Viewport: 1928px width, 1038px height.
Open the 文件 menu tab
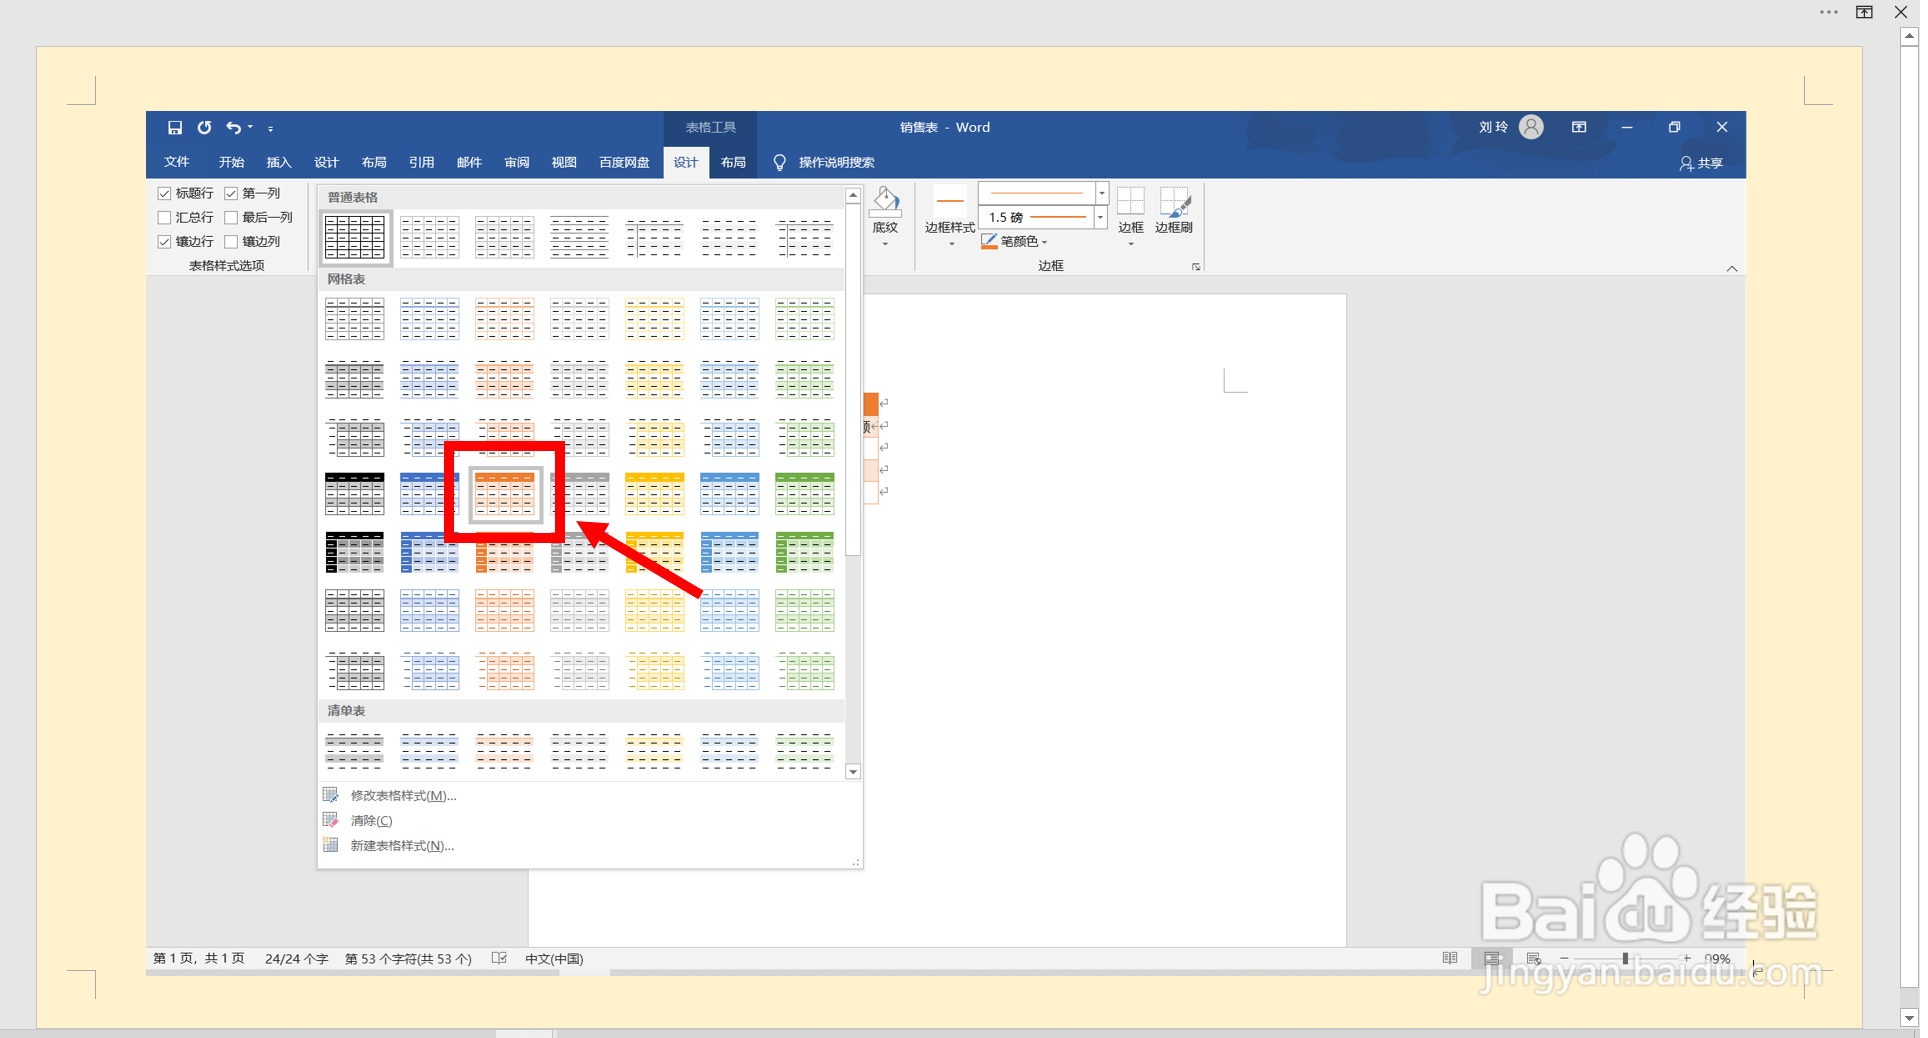tap(177, 162)
